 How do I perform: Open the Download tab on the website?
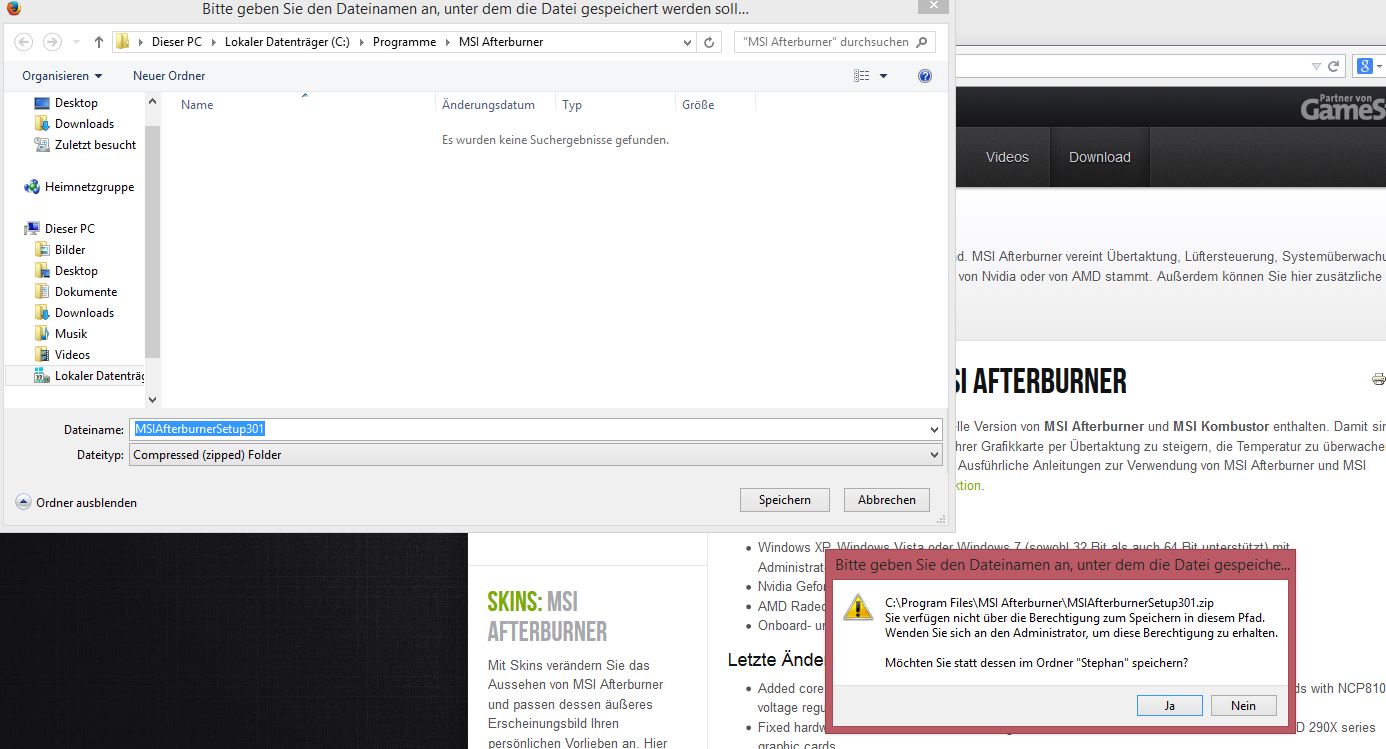(1100, 157)
